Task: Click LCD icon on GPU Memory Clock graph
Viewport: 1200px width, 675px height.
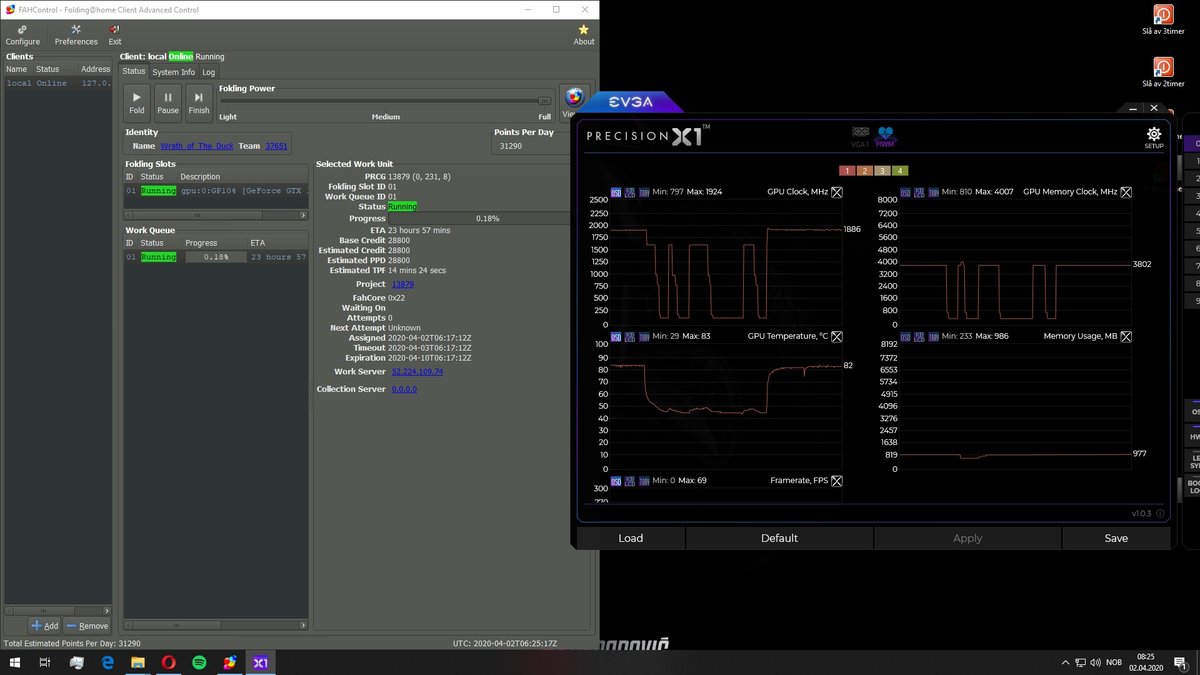Action: point(919,192)
